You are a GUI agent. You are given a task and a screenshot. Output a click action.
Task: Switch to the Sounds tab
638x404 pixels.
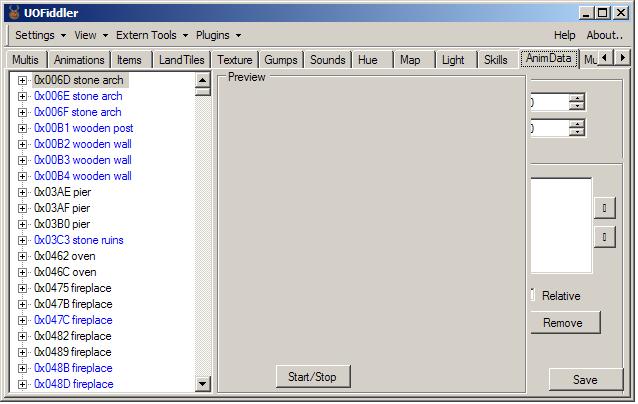(328, 60)
